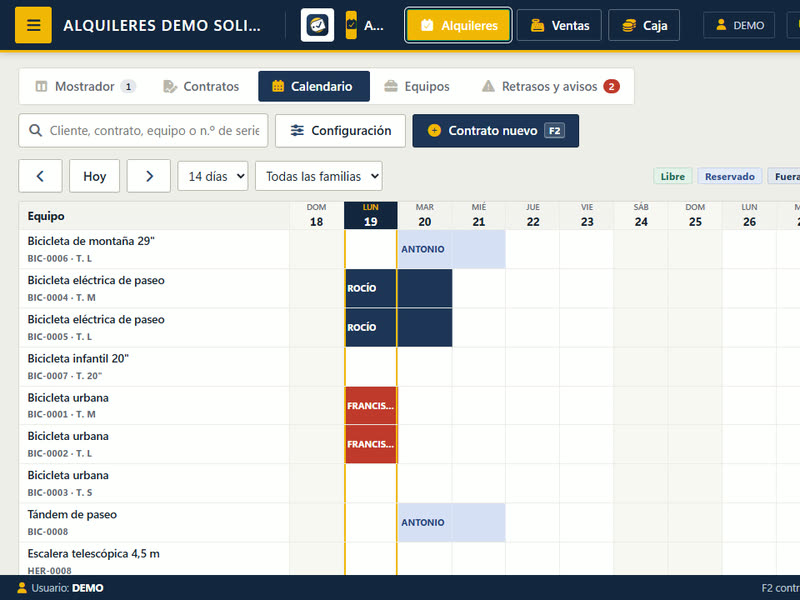Open FRANCIS booking on BIC-0002
The width and height of the screenshot is (800, 600).
[x=371, y=444]
